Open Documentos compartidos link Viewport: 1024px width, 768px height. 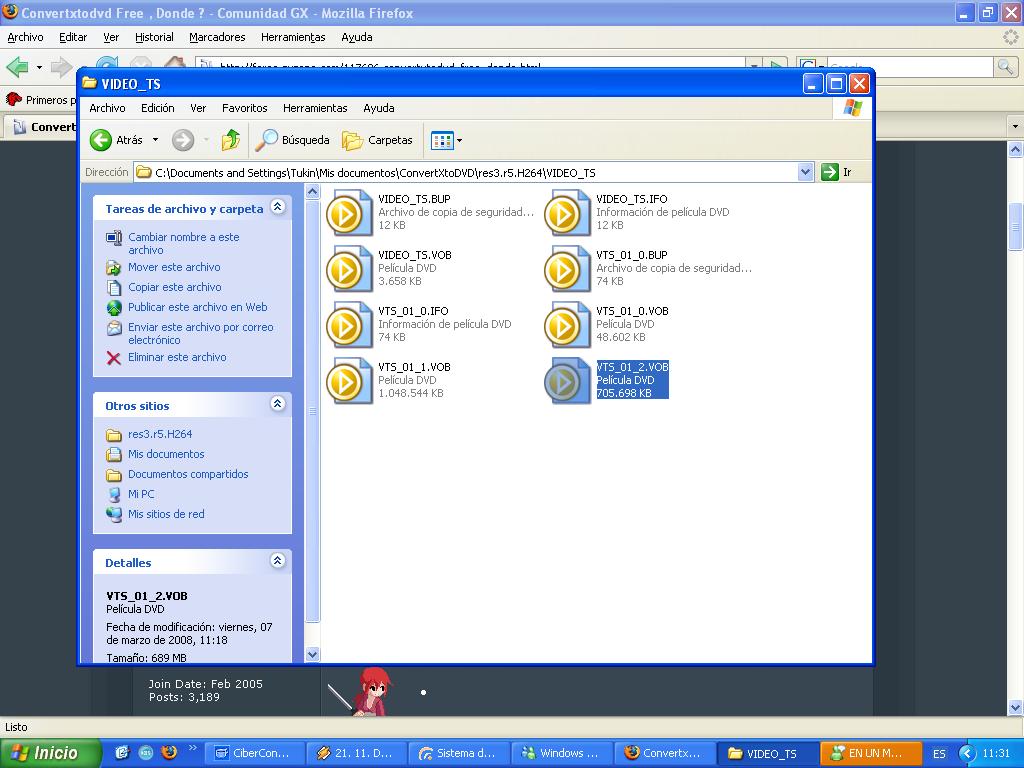(188, 475)
